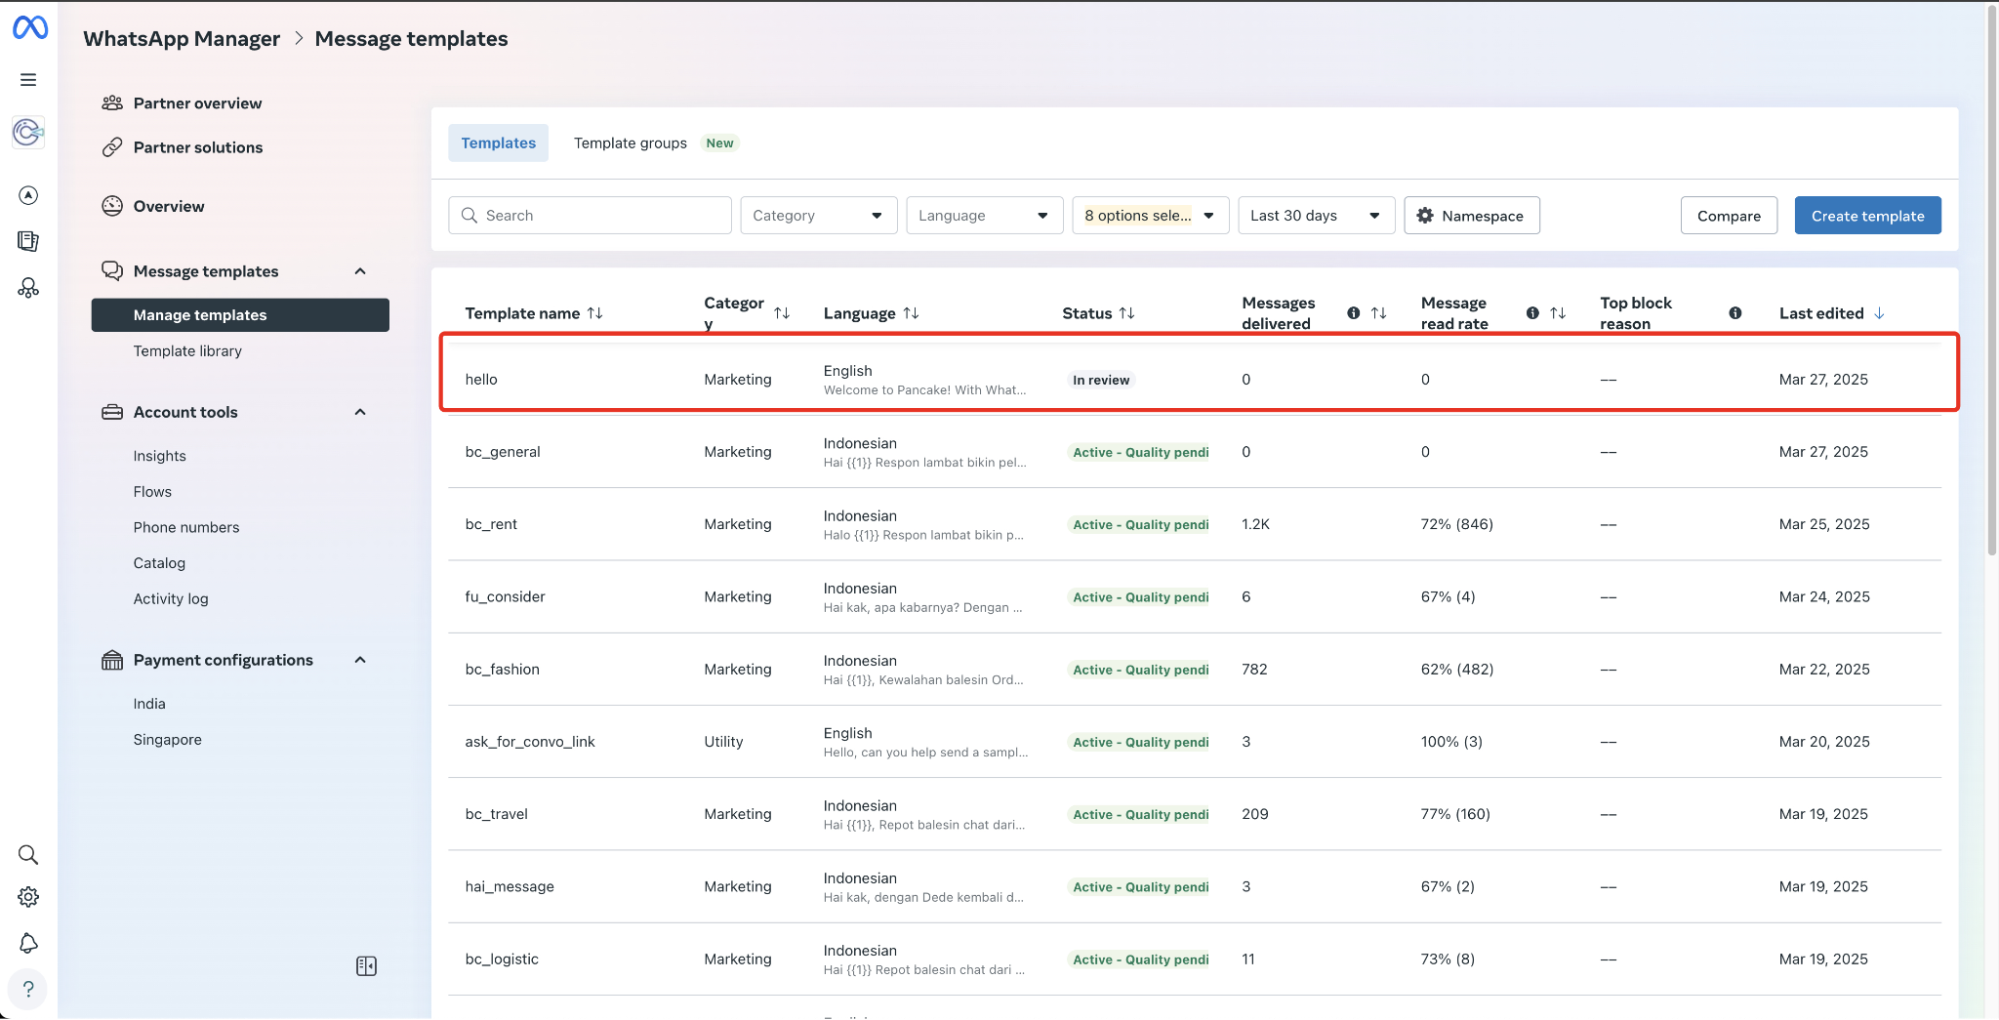Open the help question mark icon
1999x1020 pixels.
click(28, 989)
